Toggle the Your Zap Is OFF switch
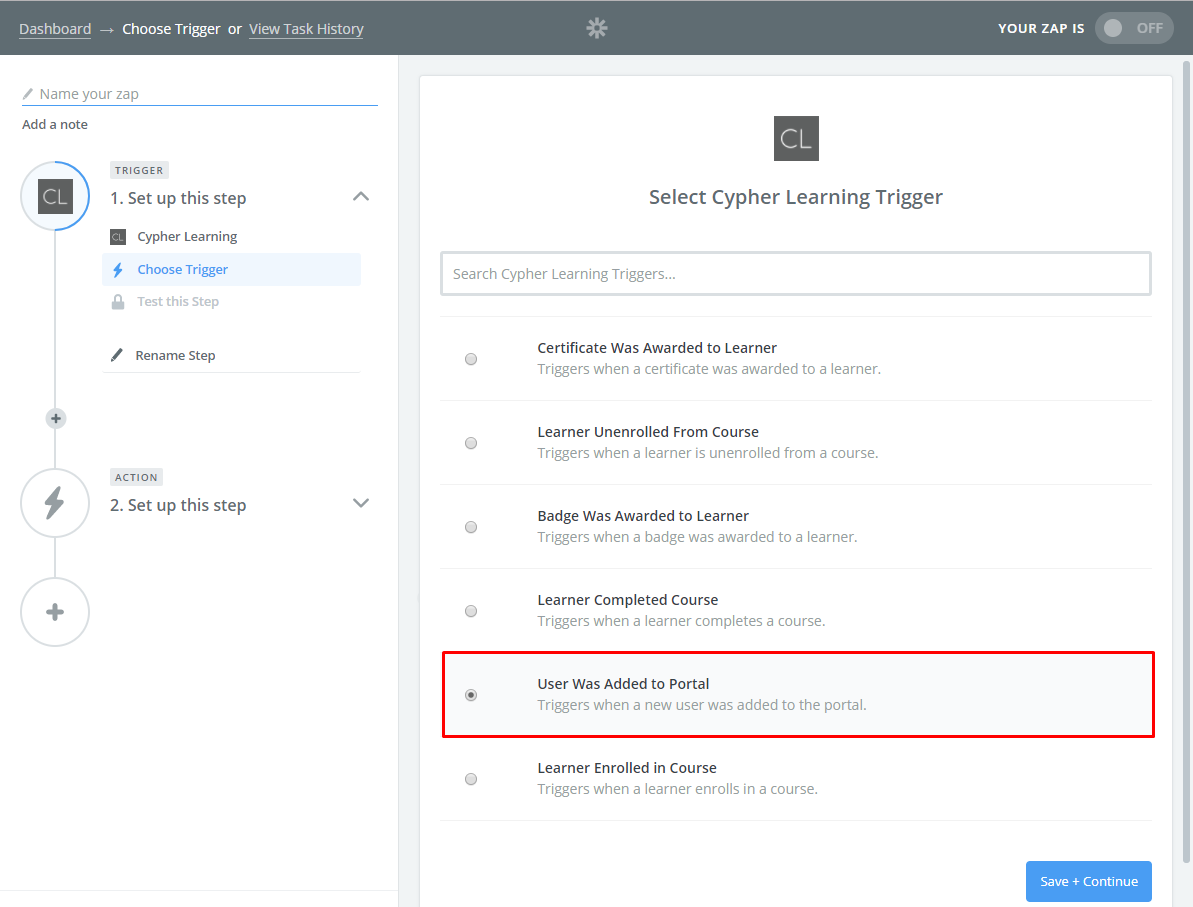This screenshot has height=907, width=1193. click(1134, 28)
